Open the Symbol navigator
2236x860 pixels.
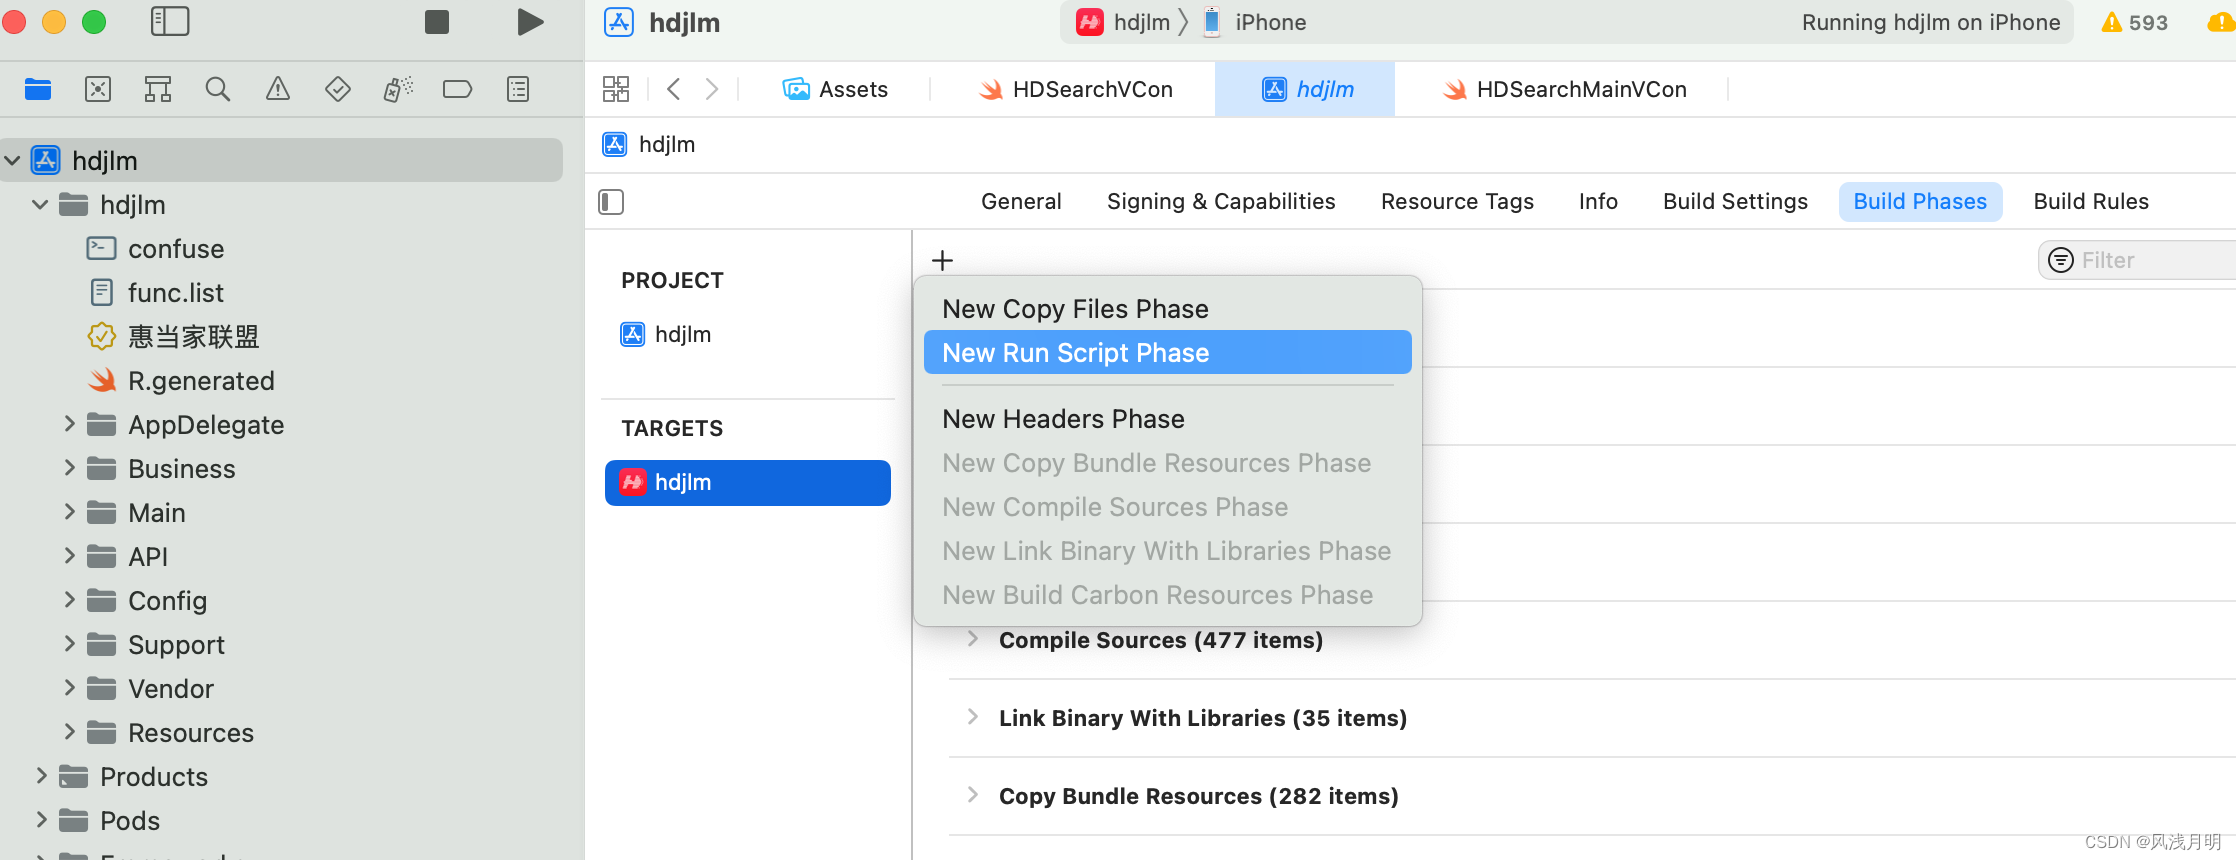[158, 89]
